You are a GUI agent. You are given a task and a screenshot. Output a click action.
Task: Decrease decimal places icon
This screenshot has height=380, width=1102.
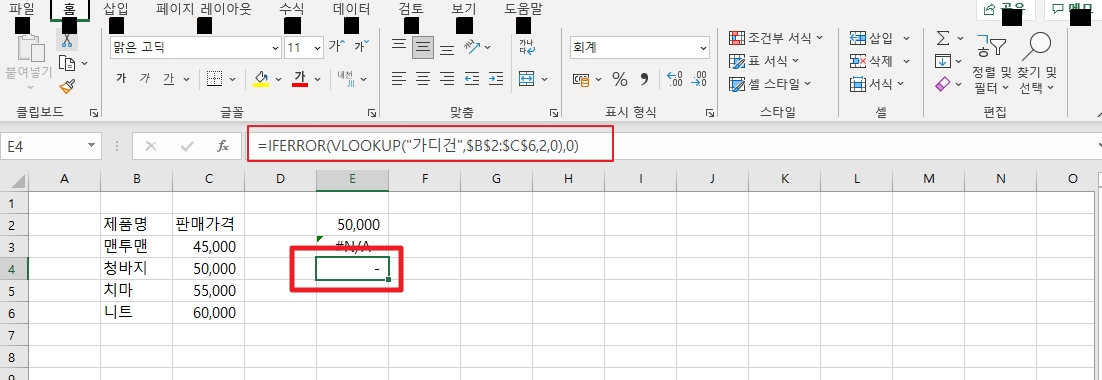point(699,79)
